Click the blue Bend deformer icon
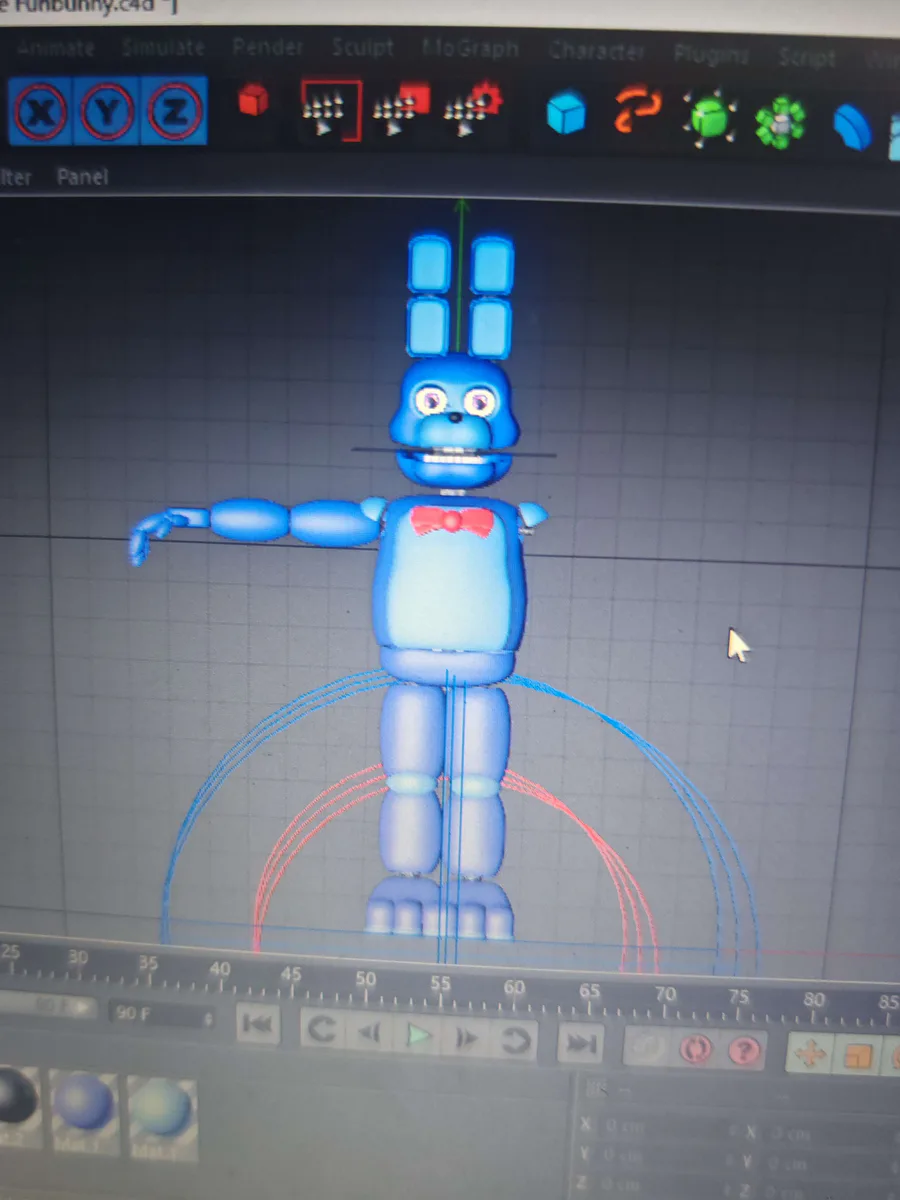900x1200 pixels. coord(852,128)
